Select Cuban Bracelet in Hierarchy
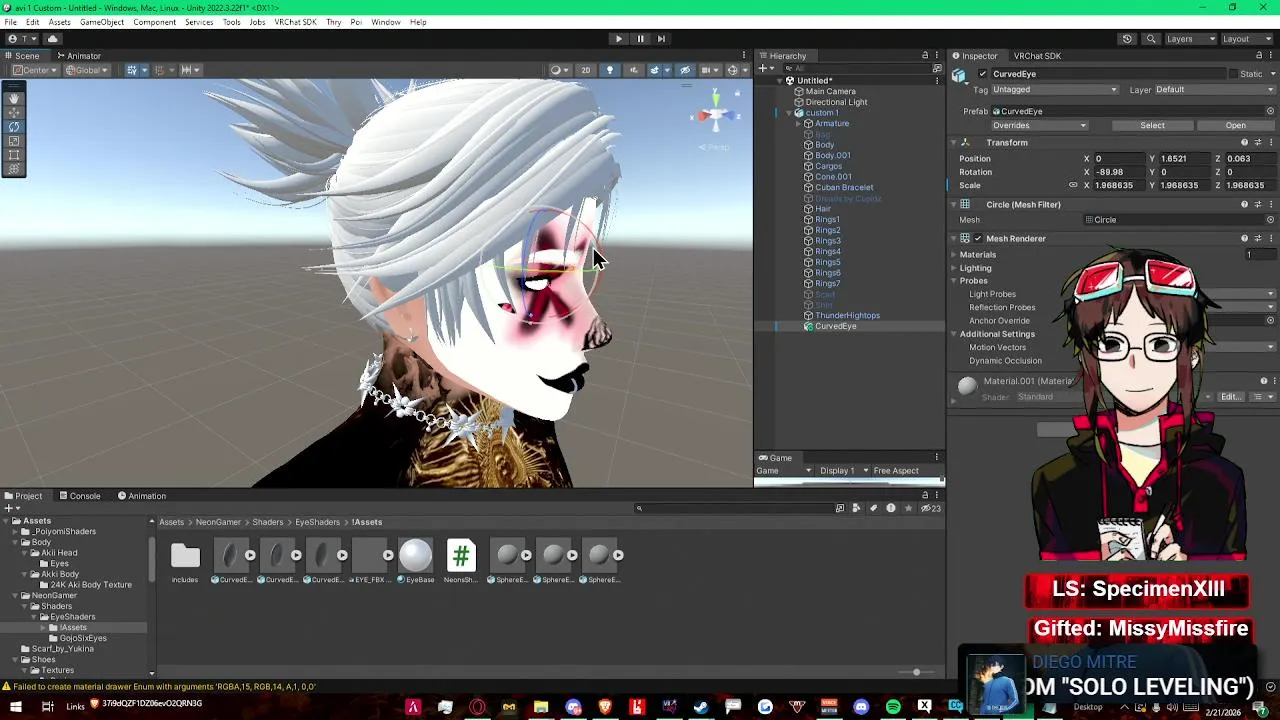Image resolution: width=1280 pixels, height=720 pixels. coord(843,188)
